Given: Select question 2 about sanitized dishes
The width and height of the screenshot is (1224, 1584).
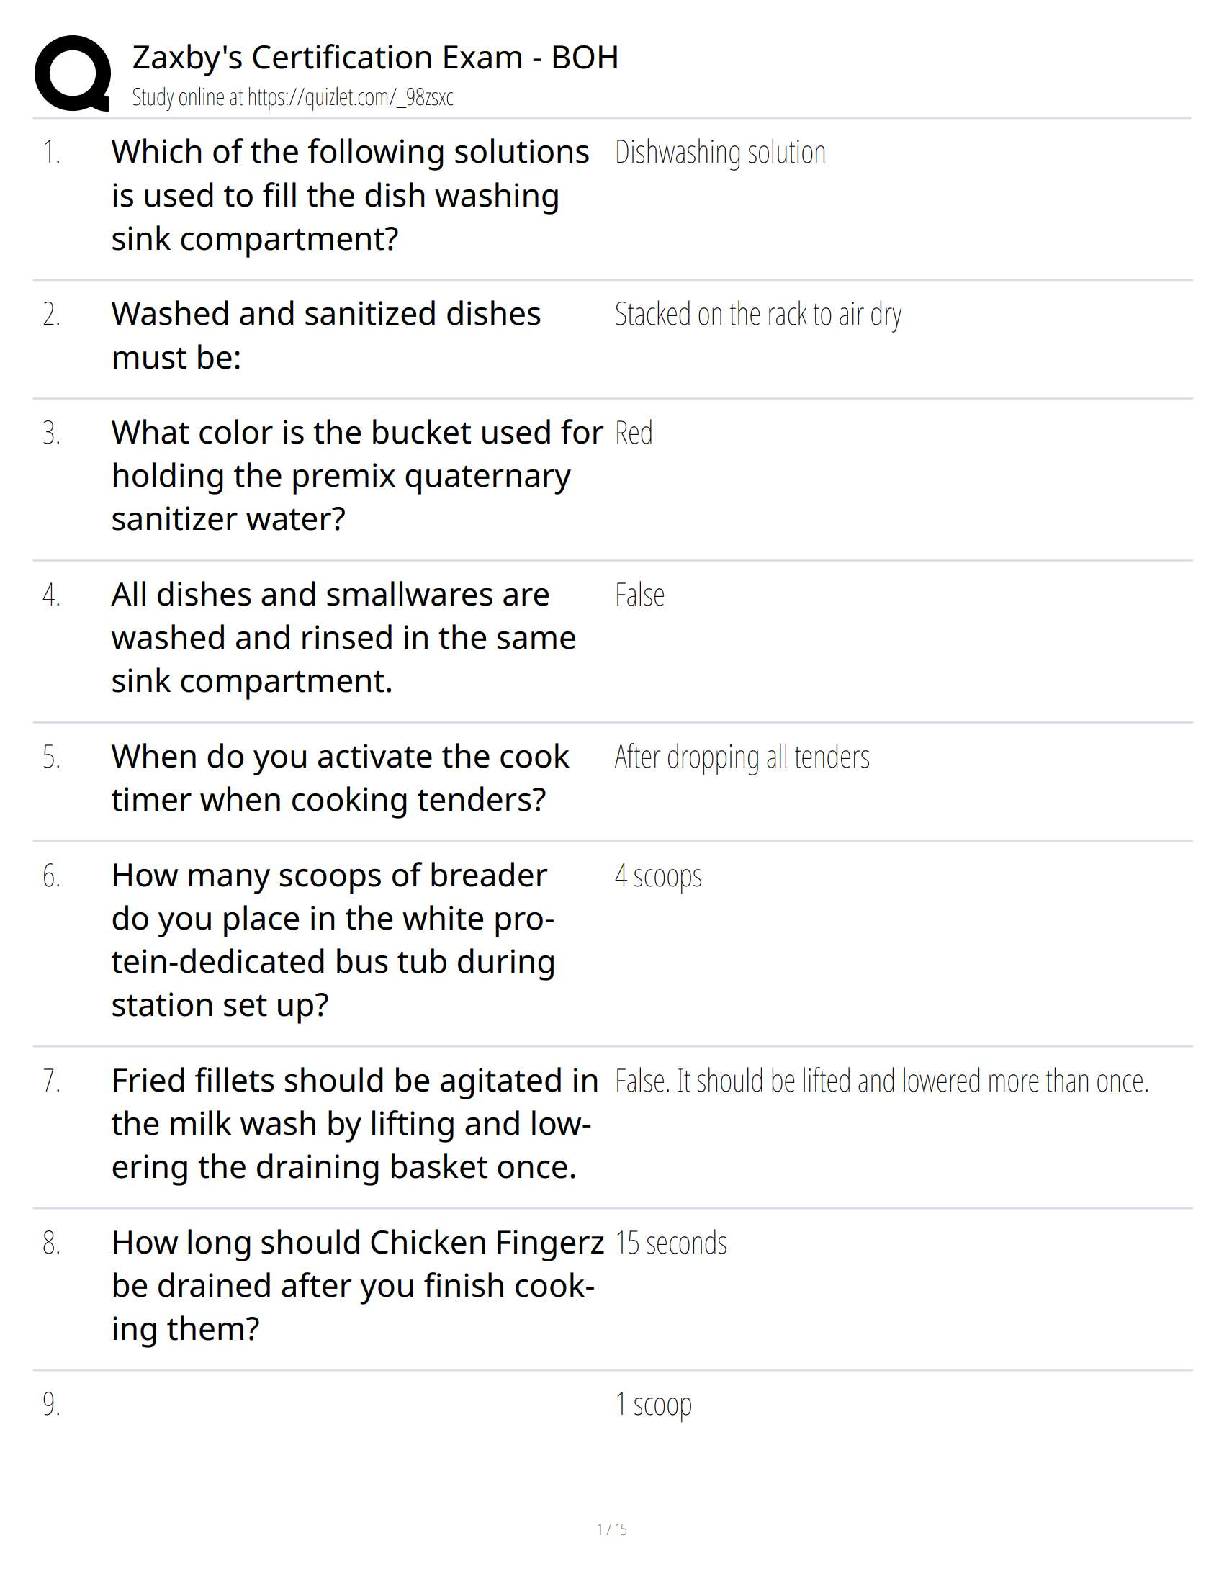Looking at the screenshot, I should click(x=326, y=335).
